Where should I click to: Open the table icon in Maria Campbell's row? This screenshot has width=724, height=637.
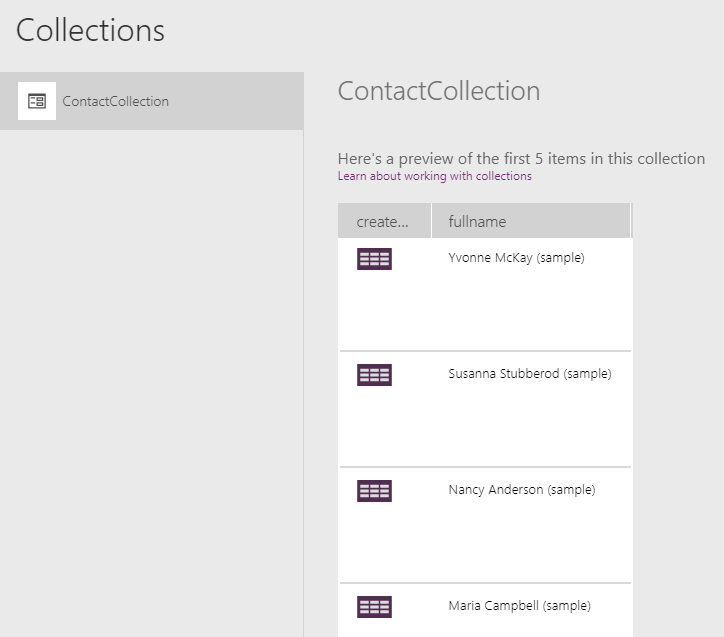click(x=374, y=607)
